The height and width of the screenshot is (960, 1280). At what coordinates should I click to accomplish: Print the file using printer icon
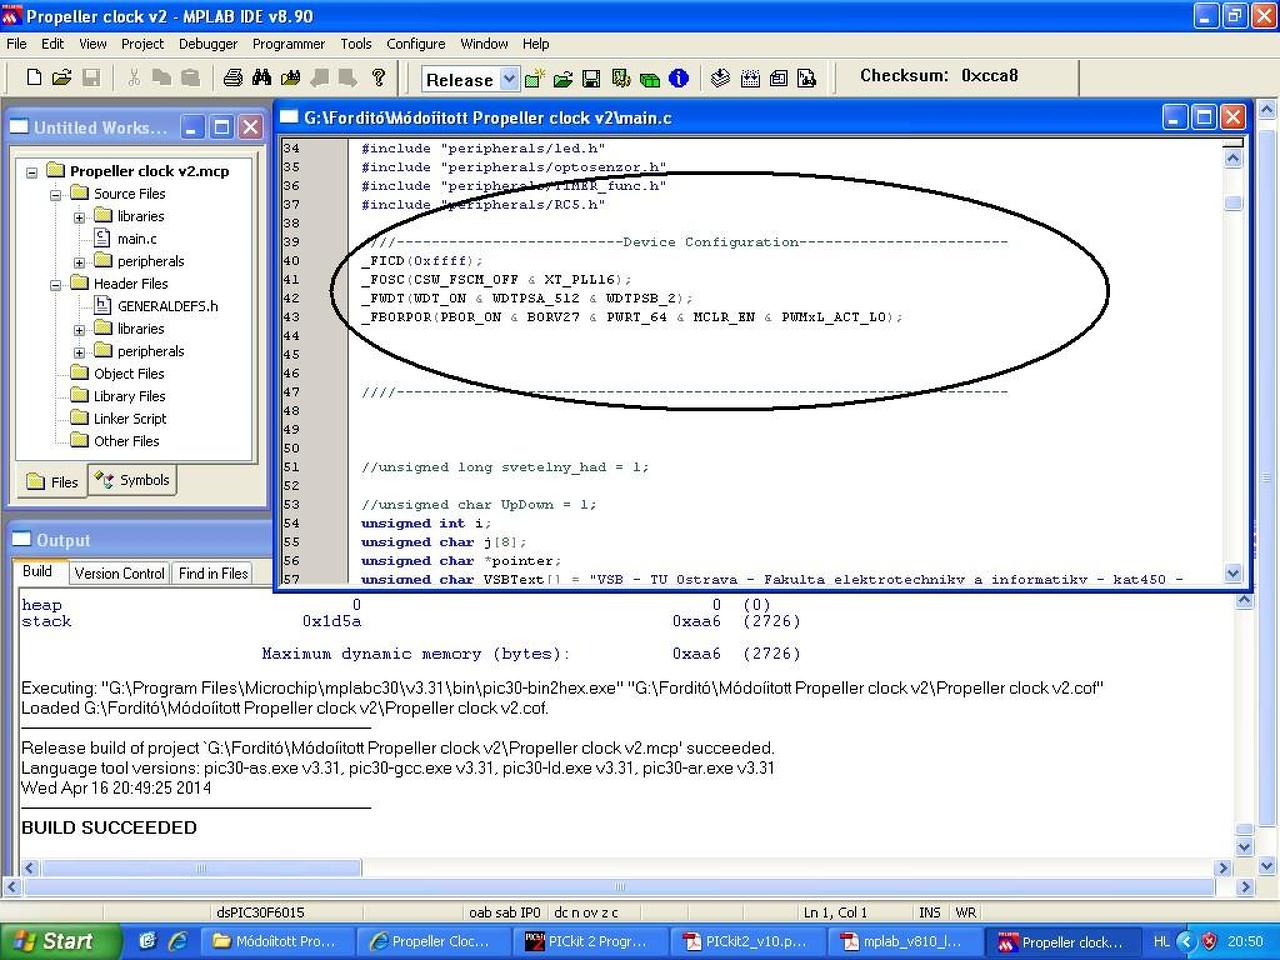(233, 77)
